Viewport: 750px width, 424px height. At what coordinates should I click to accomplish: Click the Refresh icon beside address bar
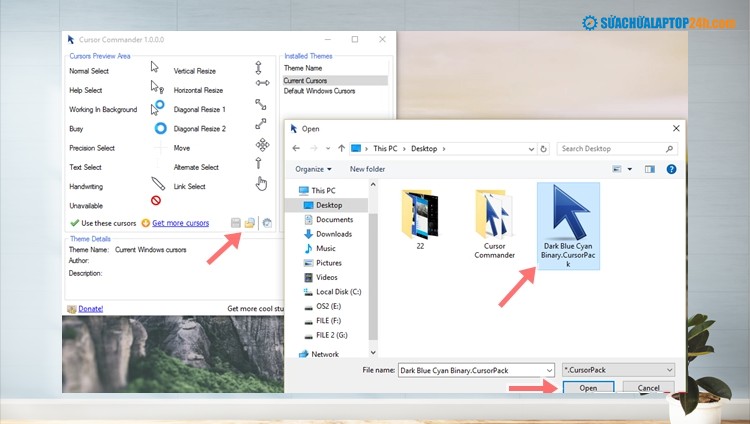pos(543,149)
